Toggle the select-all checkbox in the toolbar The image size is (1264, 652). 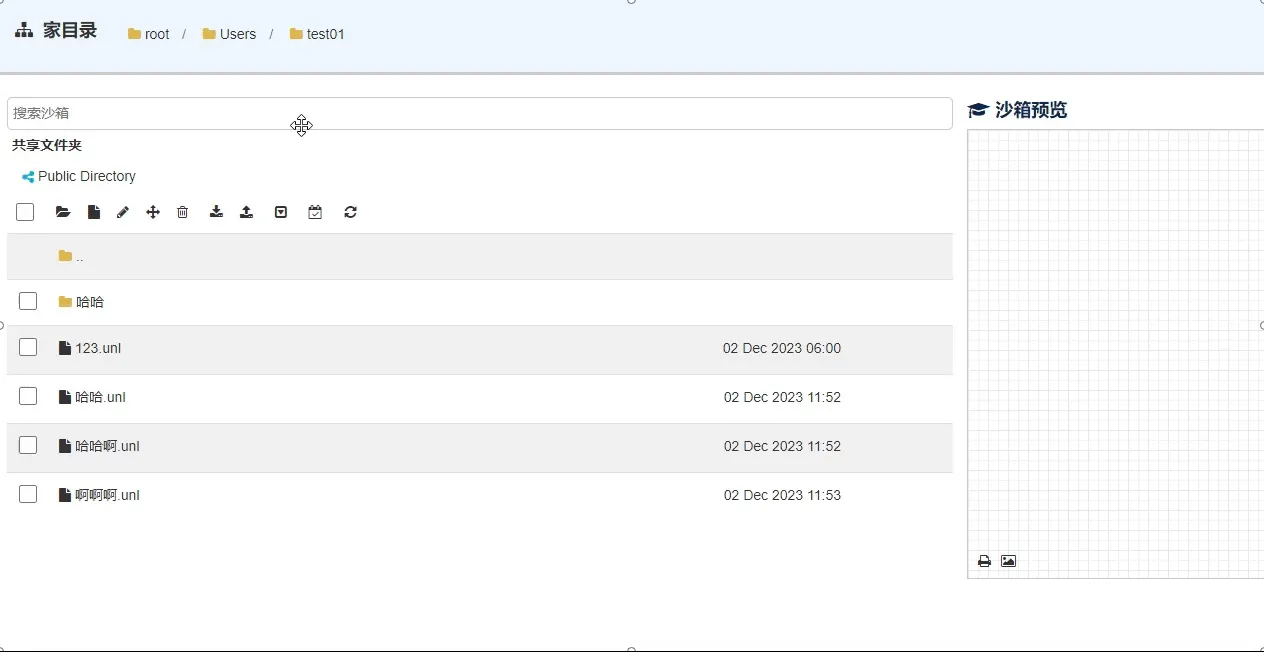[25, 212]
